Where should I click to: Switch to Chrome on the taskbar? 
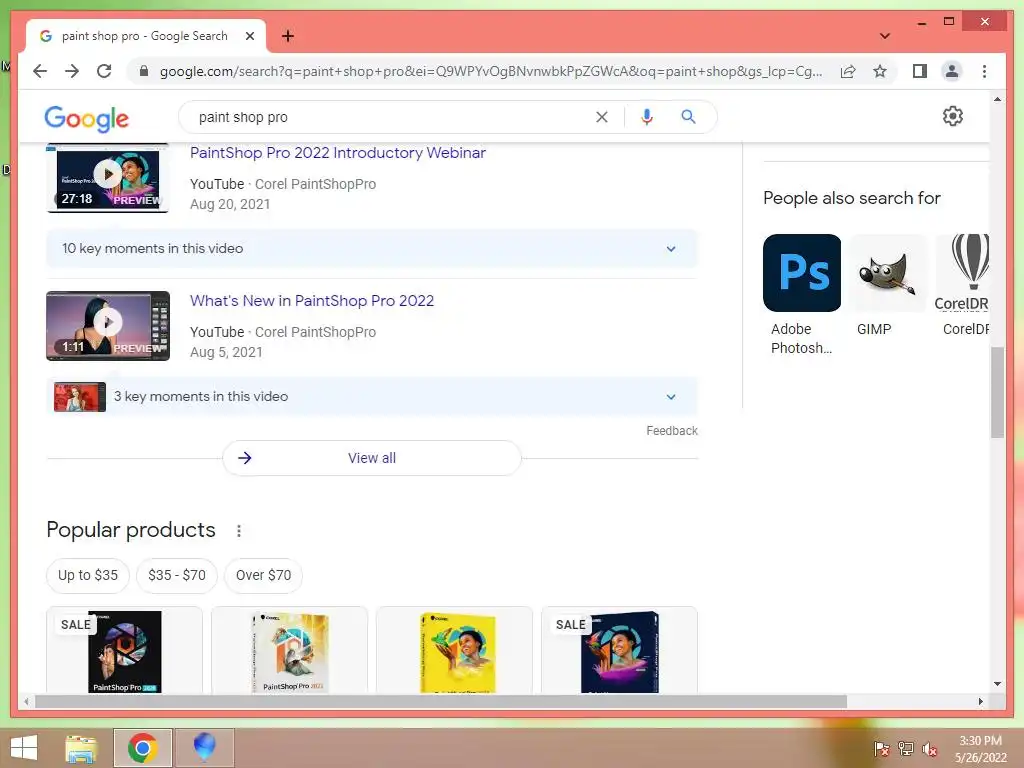pos(142,748)
